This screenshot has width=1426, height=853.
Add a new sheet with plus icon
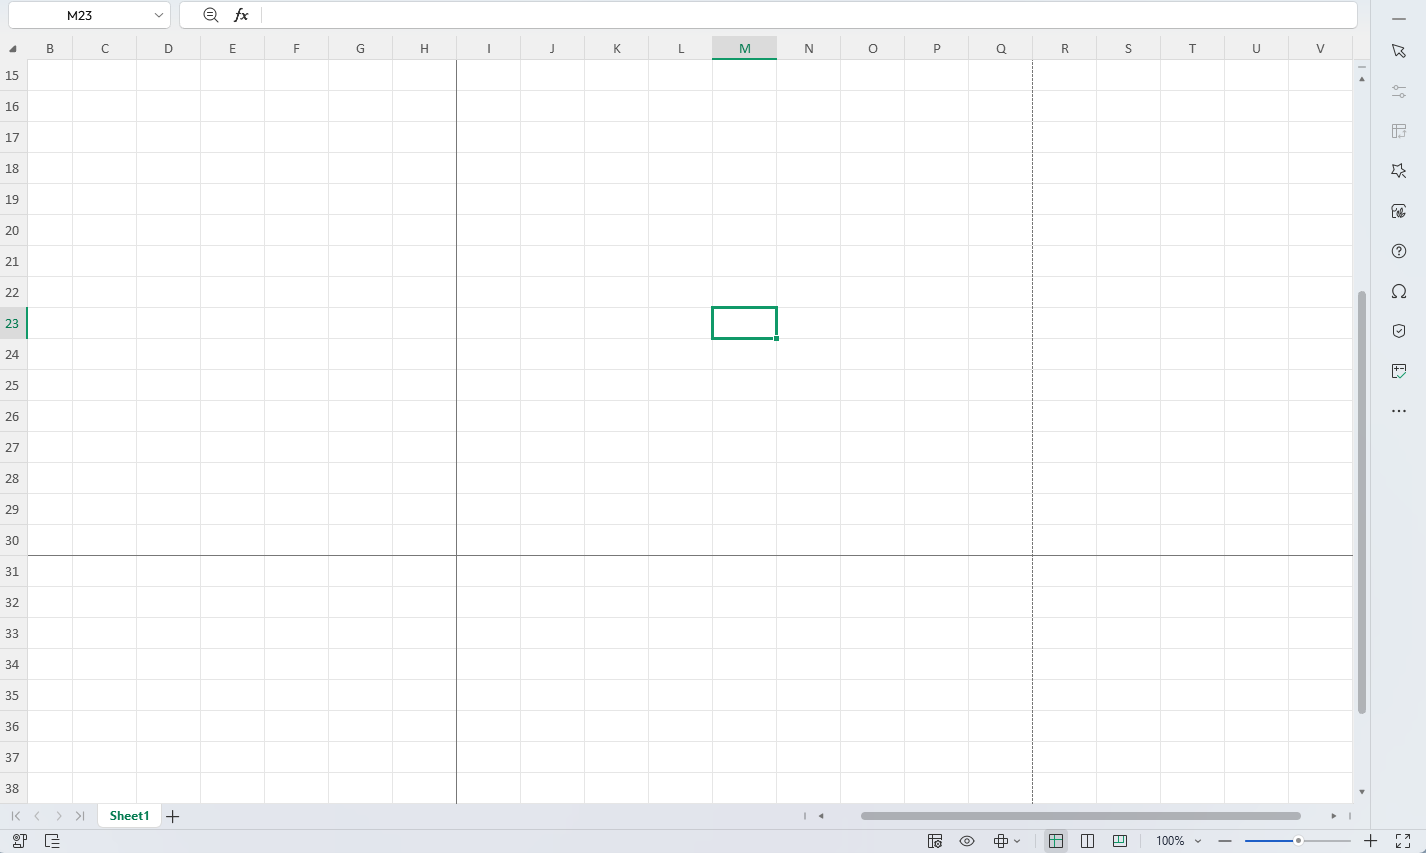(173, 817)
